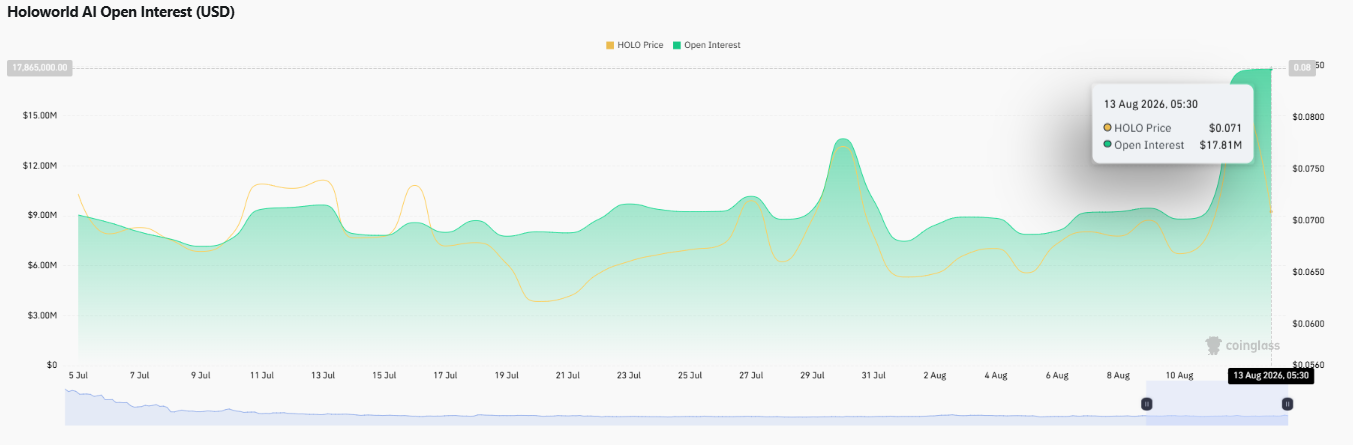Click the $12.00M left axis label
This screenshot has width=1353, height=445.
[x=39, y=165]
